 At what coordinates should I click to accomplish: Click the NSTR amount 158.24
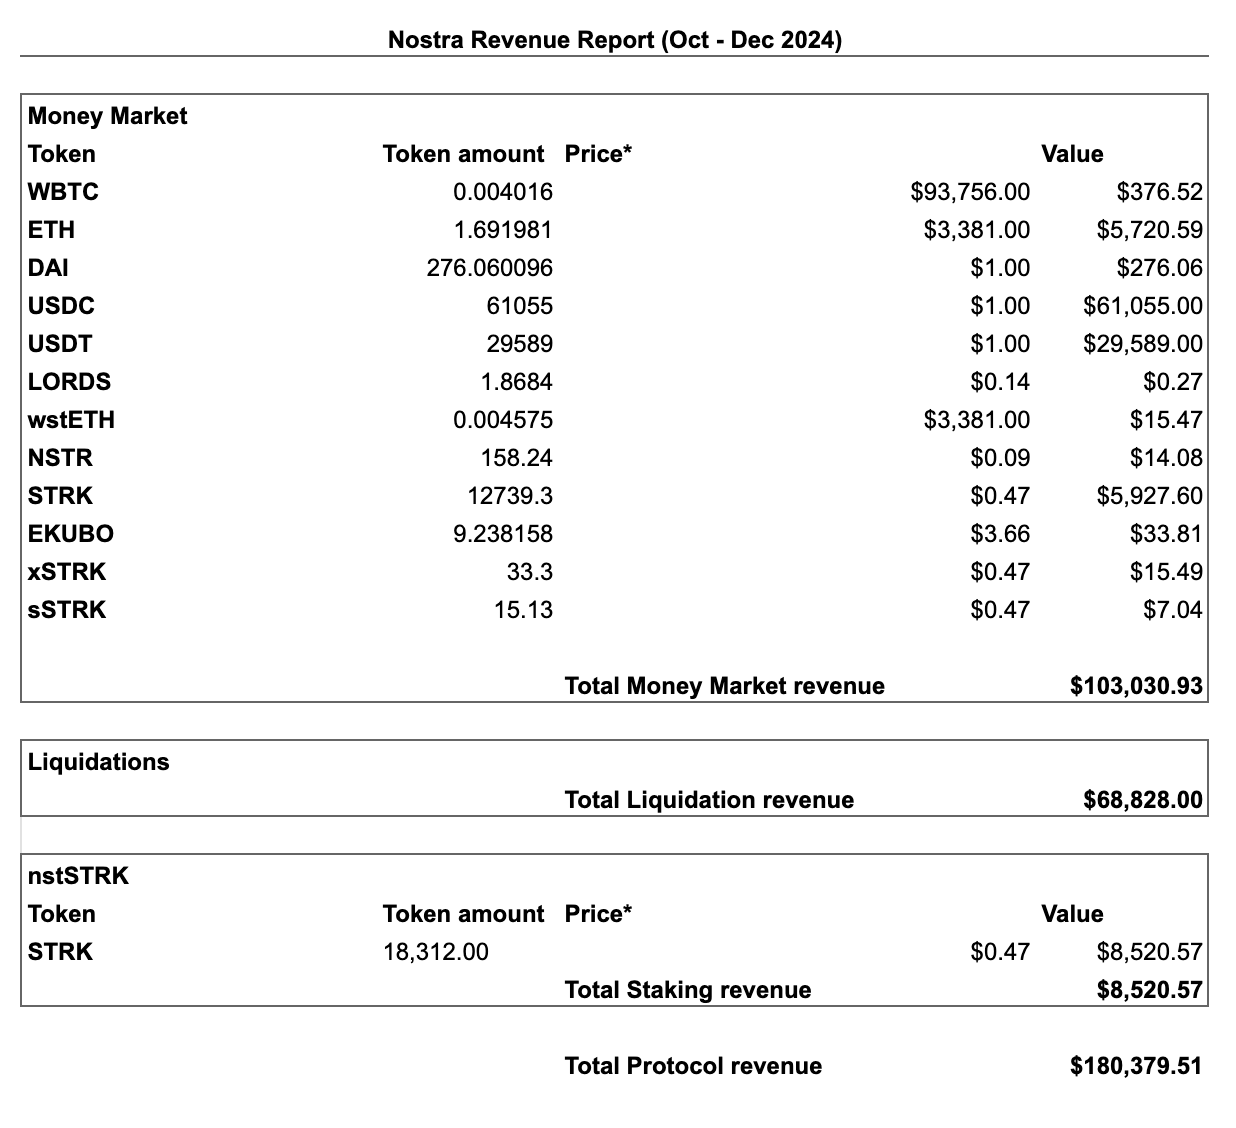coord(516,458)
